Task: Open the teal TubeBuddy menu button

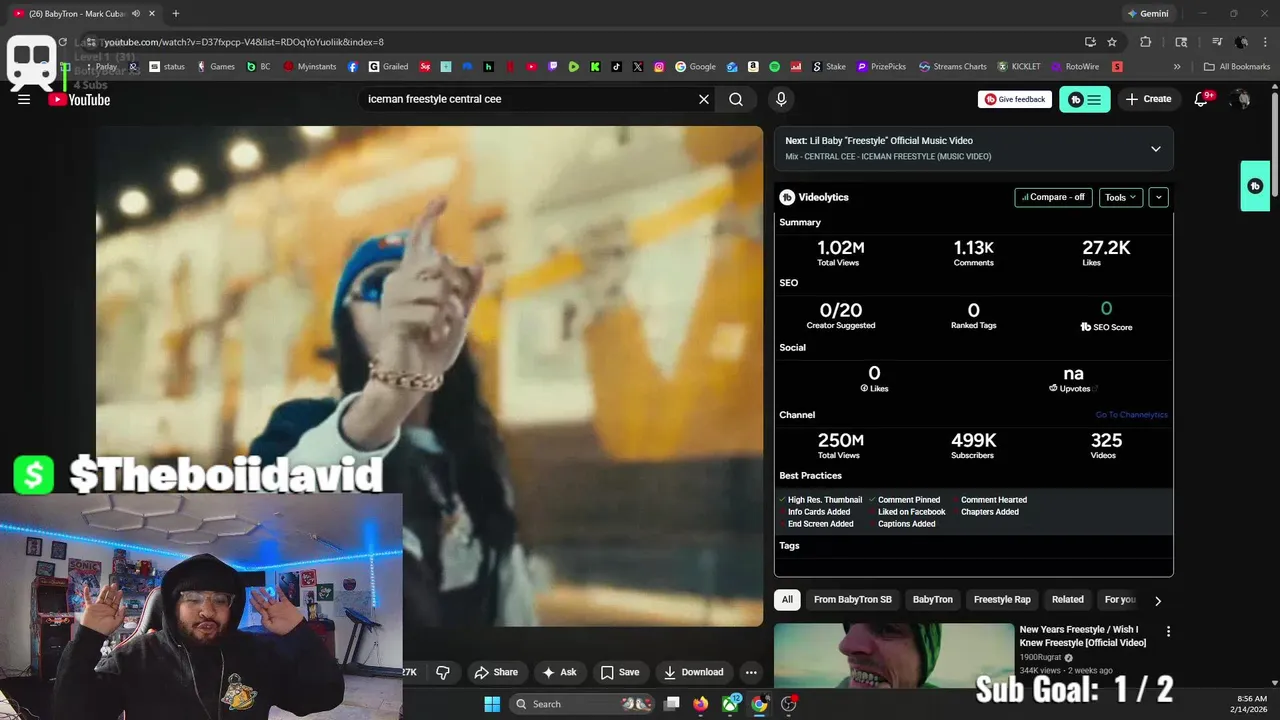Action: 1084,99
